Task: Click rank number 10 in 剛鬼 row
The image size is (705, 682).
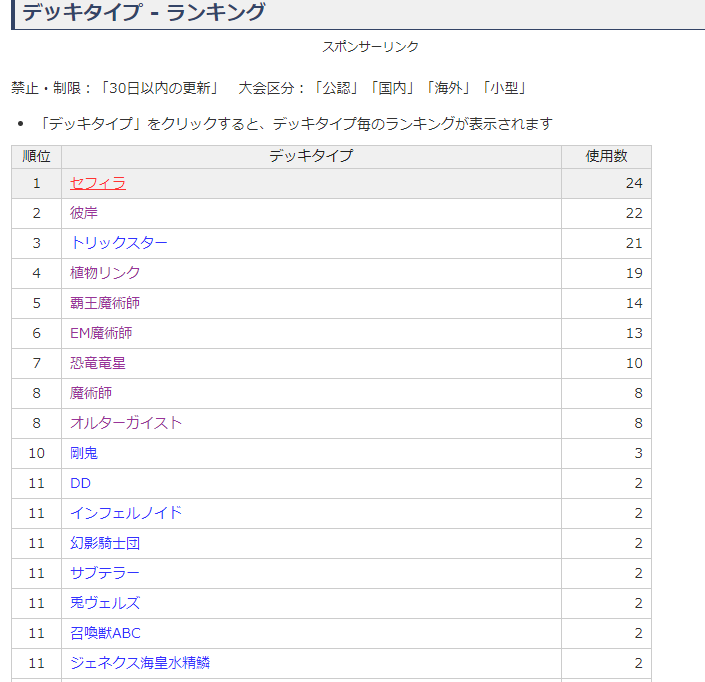Action: 36,453
